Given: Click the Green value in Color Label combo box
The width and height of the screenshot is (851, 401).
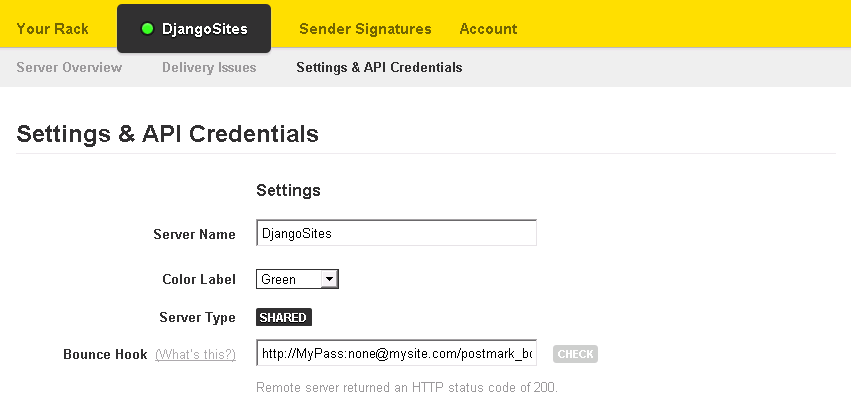Looking at the screenshot, I should pos(288,279).
